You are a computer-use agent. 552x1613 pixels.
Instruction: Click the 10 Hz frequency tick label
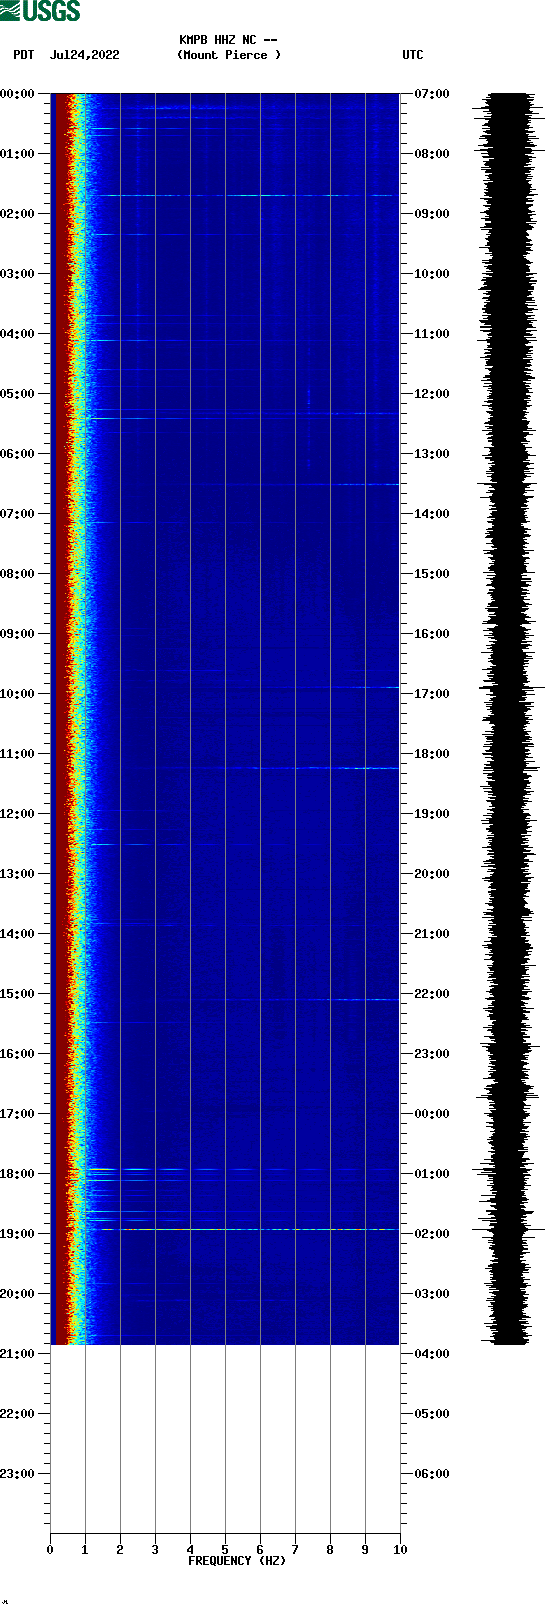pyautogui.click(x=400, y=1550)
